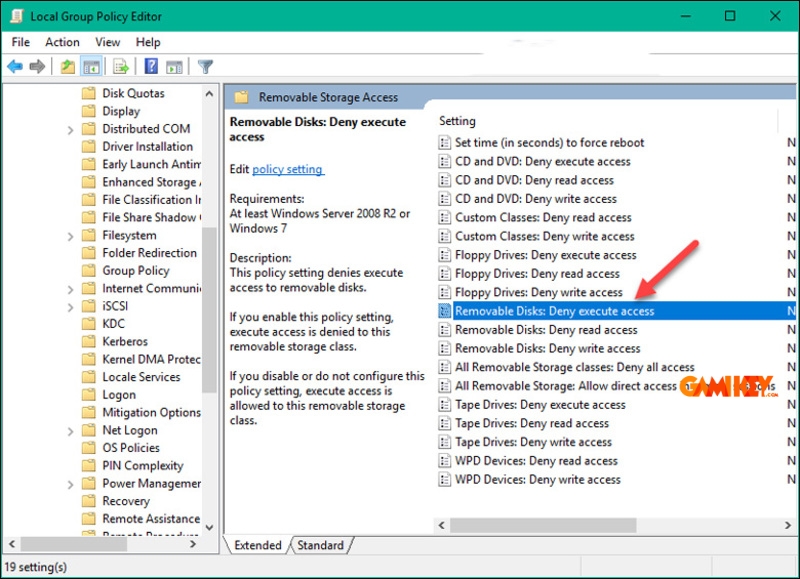Select Custom Classes: Deny write access
800x579 pixels.
(x=544, y=236)
